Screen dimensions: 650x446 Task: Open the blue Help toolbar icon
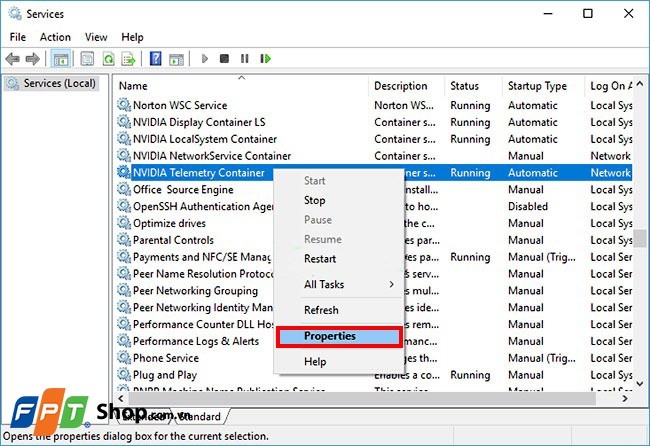point(155,58)
